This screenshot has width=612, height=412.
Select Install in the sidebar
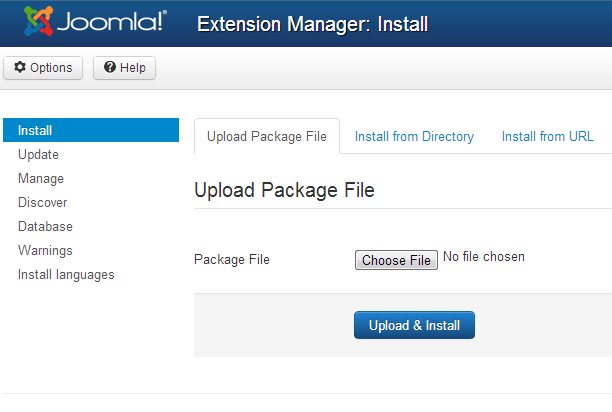click(35, 130)
